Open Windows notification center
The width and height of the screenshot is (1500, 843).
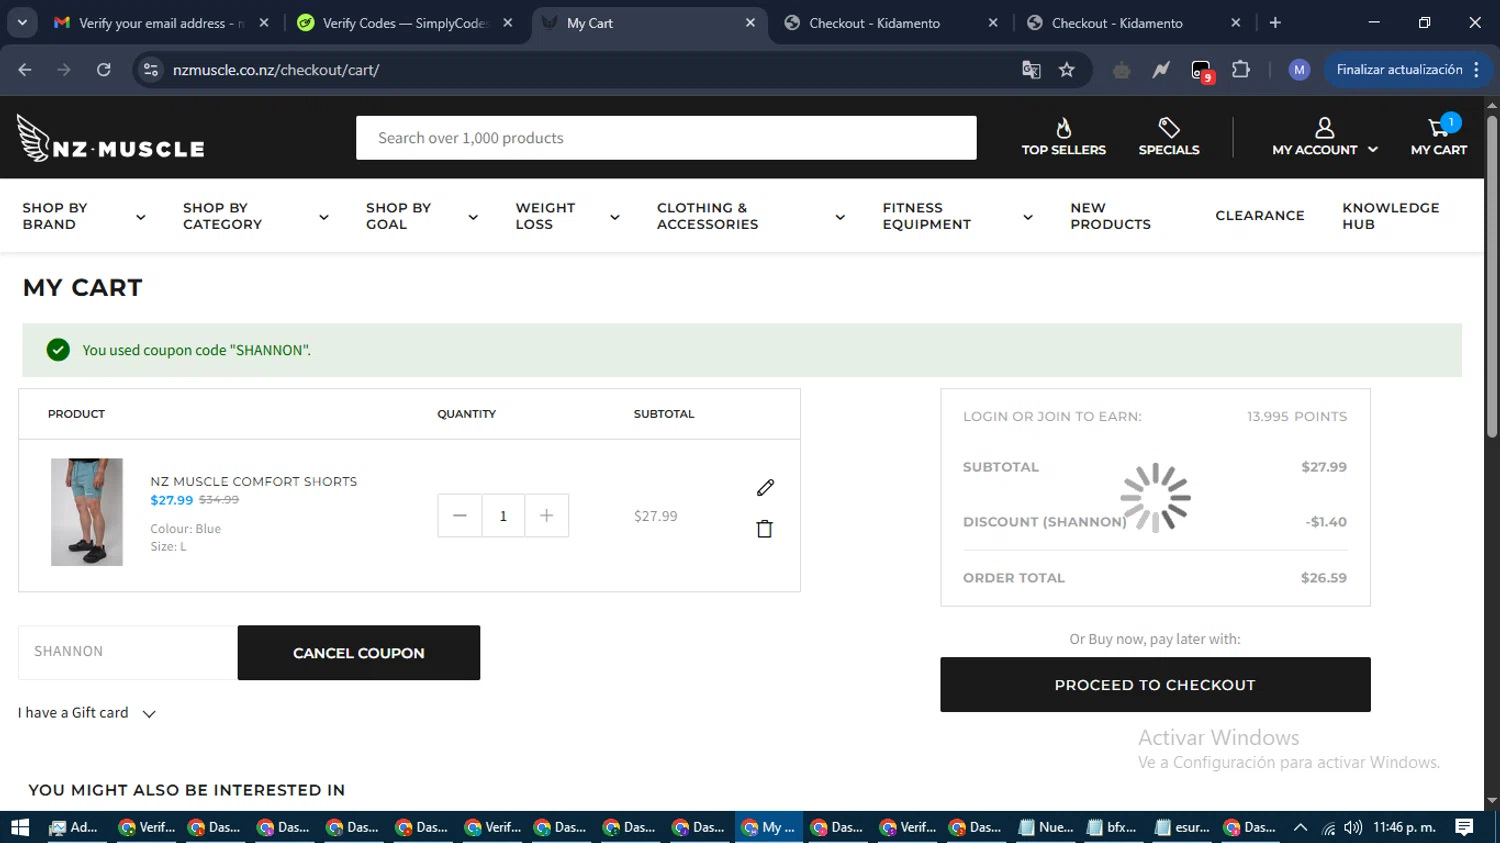pos(1464,827)
